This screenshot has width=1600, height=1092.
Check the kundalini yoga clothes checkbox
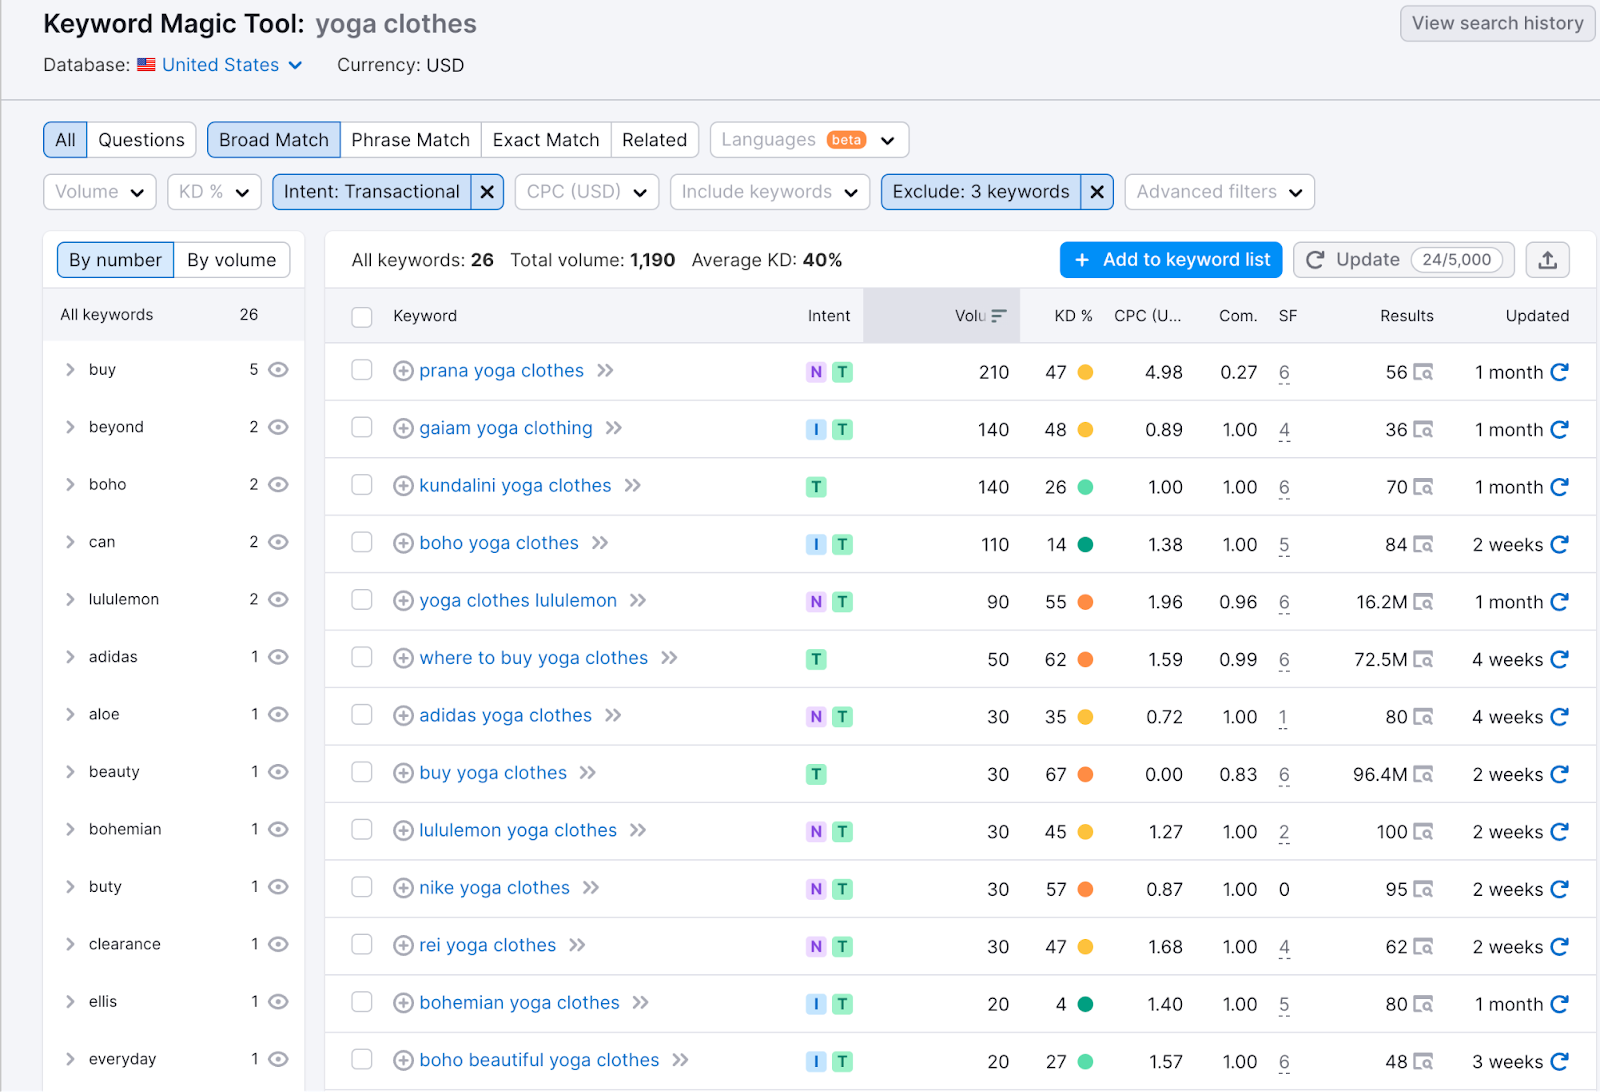point(362,486)
